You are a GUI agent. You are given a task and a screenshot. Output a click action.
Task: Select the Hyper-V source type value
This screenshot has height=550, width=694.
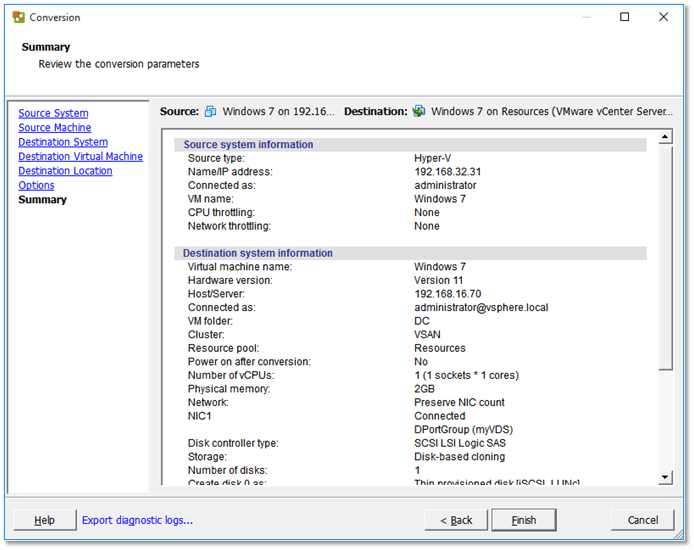tap(432, 158)
